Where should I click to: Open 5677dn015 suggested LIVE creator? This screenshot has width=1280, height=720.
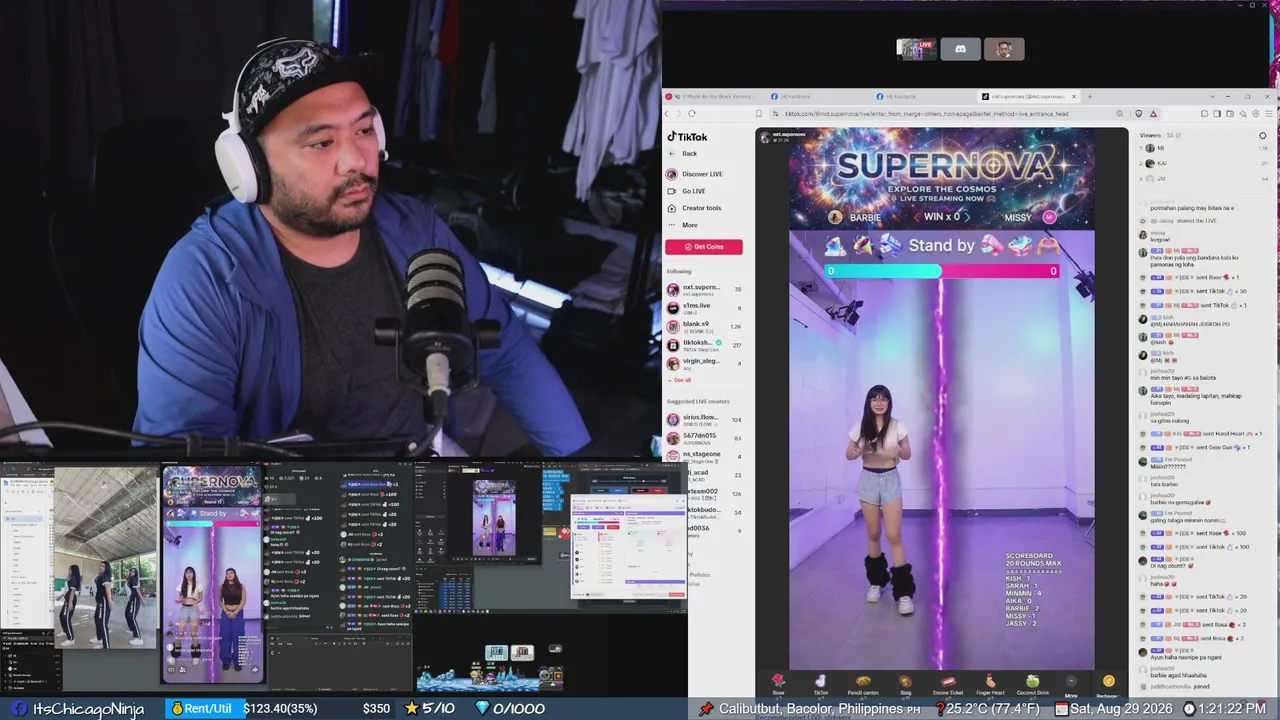(704, 438)
